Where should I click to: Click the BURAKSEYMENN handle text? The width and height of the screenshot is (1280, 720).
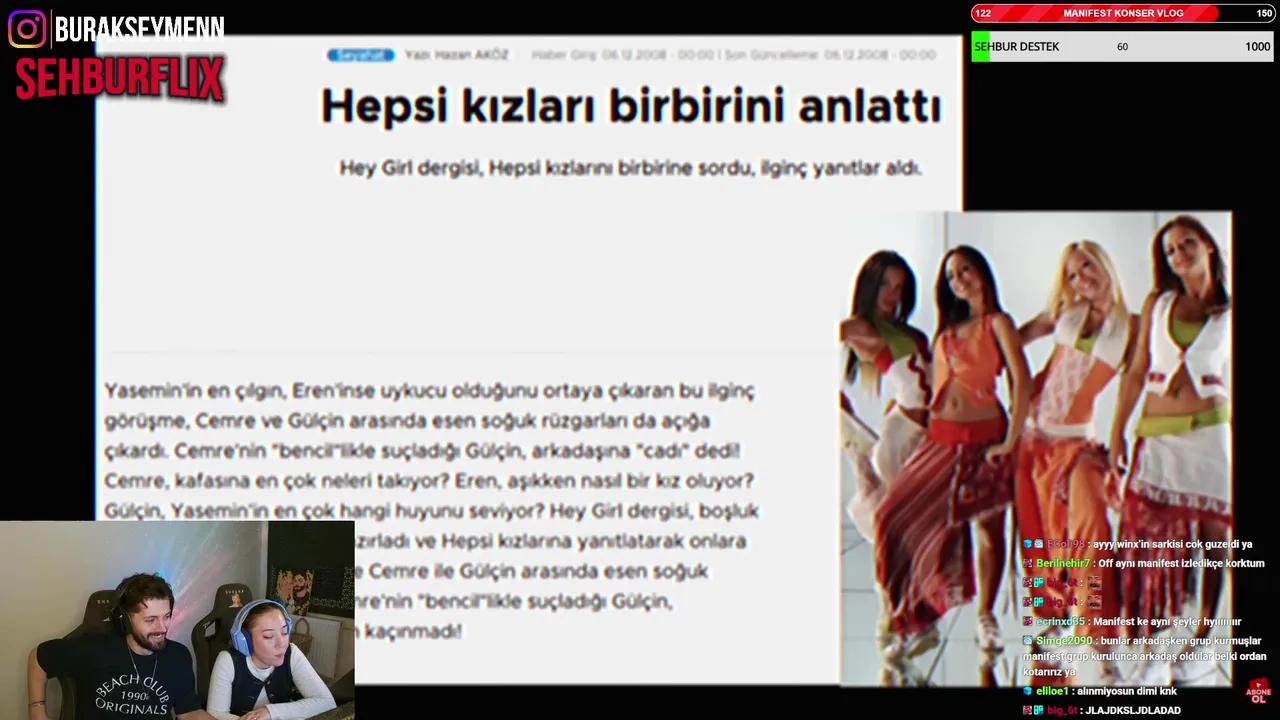(140, 29)
